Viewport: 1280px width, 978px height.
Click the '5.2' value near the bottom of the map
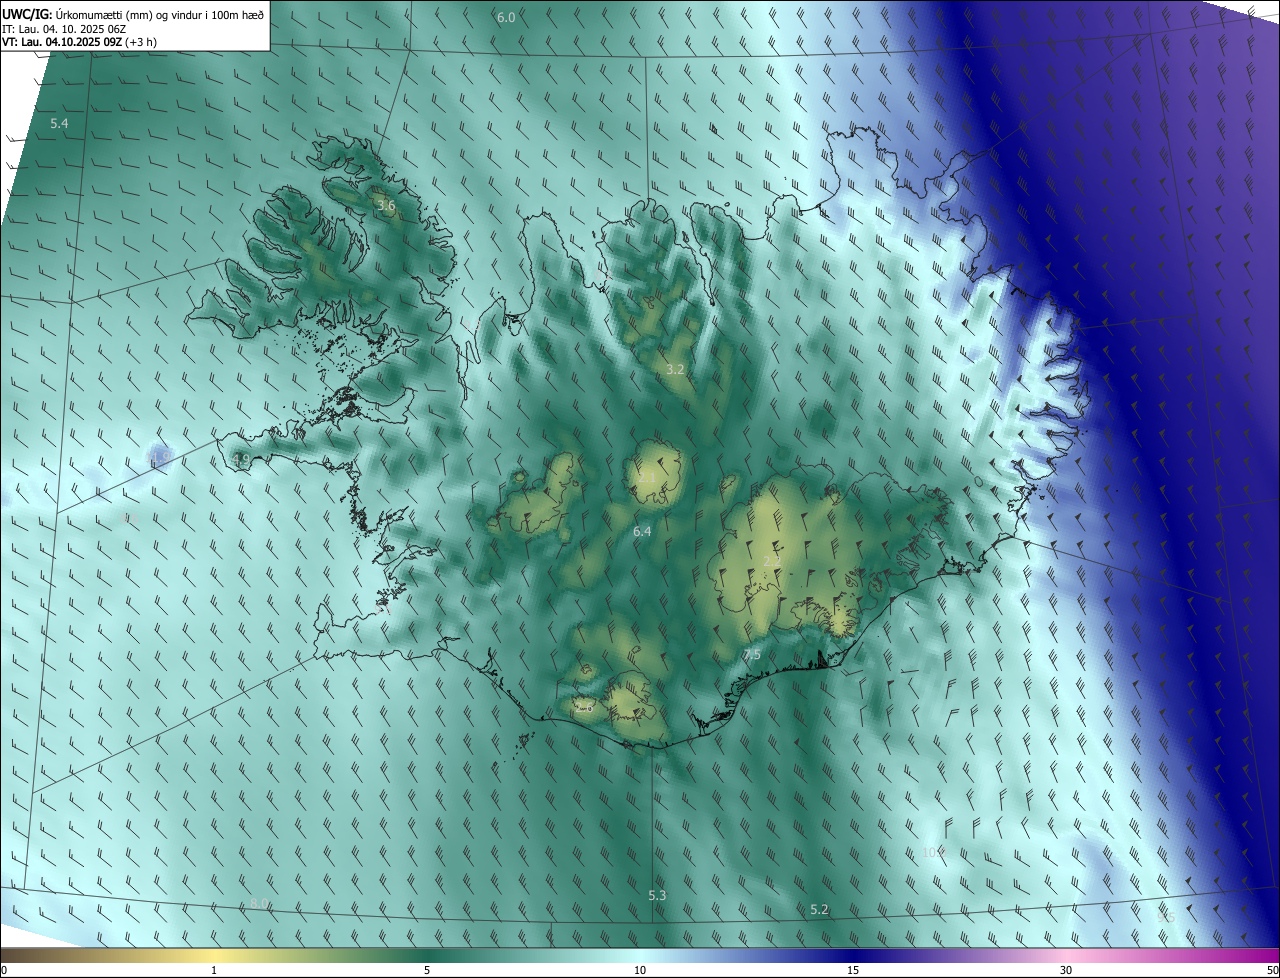click(819, 909)
